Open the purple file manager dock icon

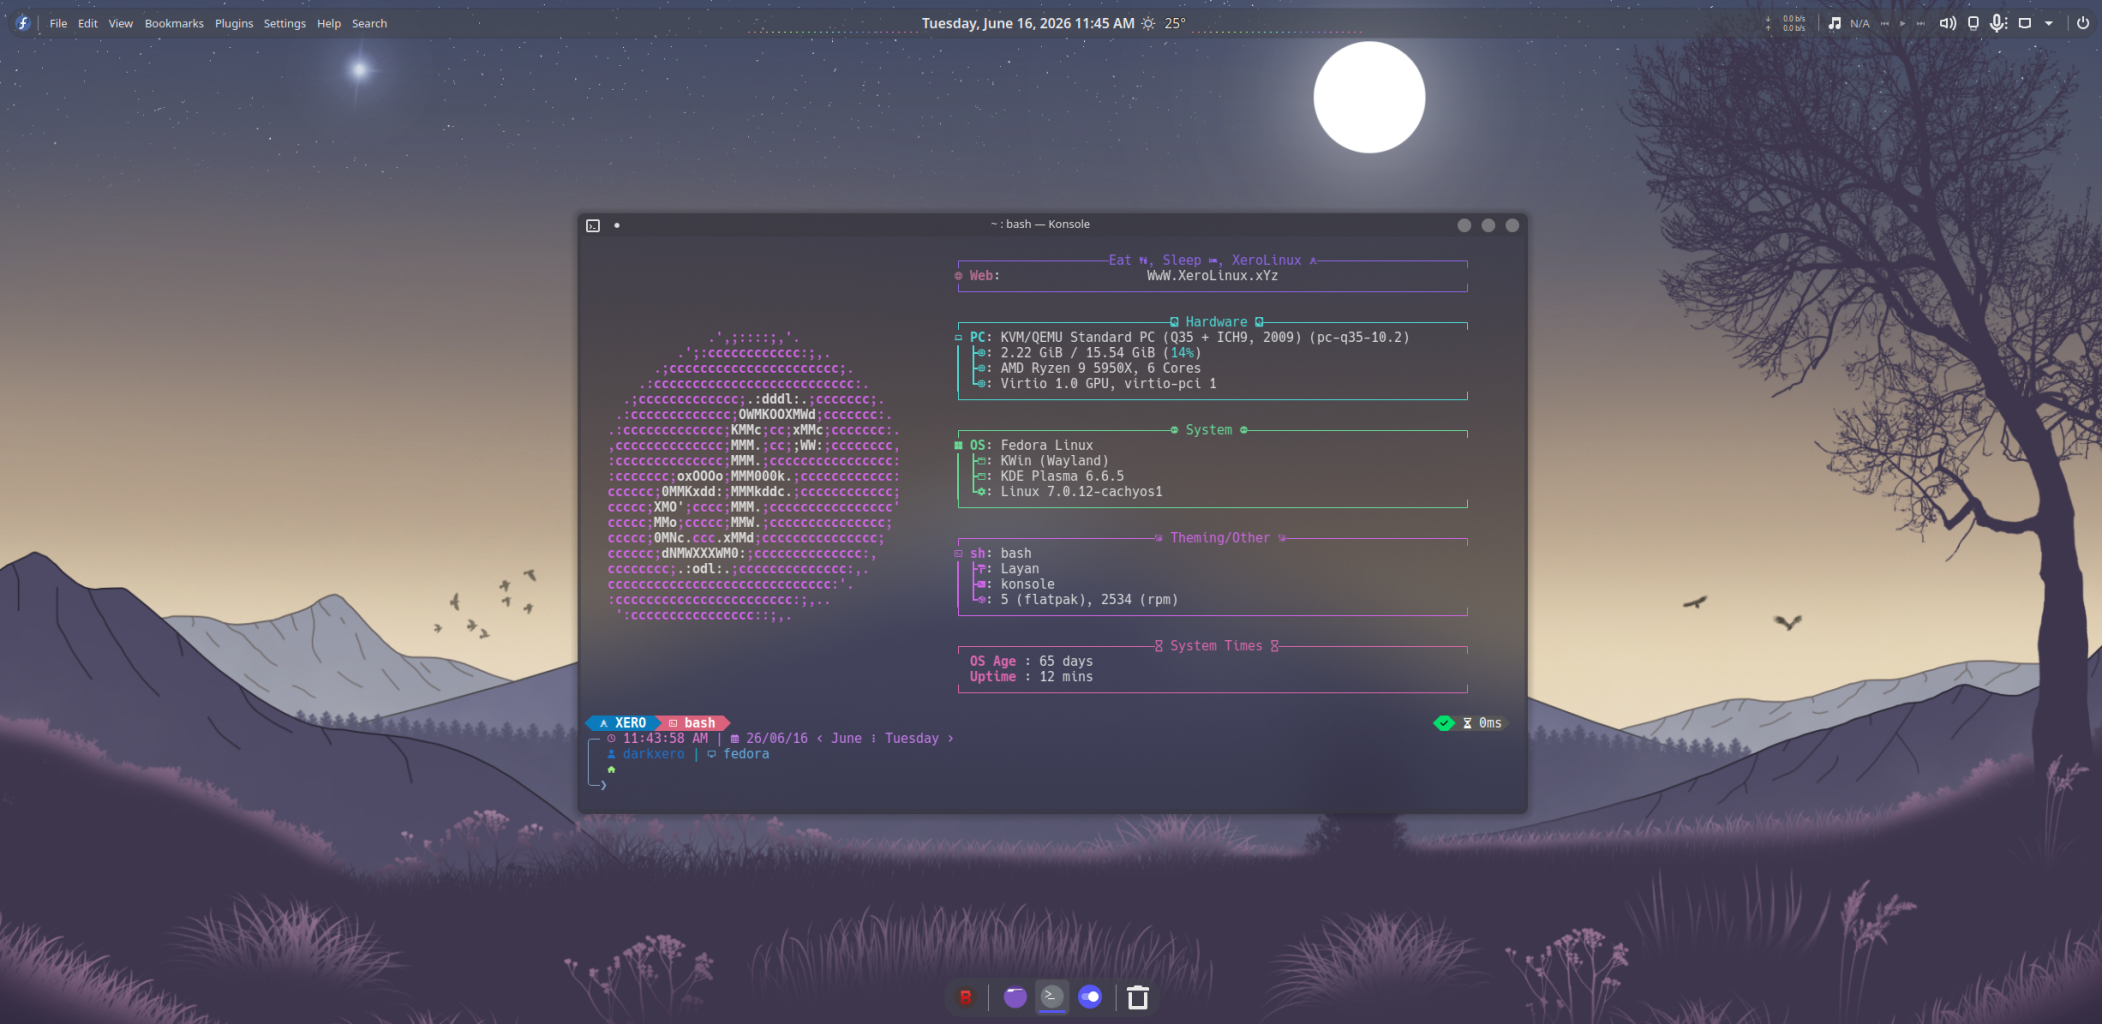1015,997
